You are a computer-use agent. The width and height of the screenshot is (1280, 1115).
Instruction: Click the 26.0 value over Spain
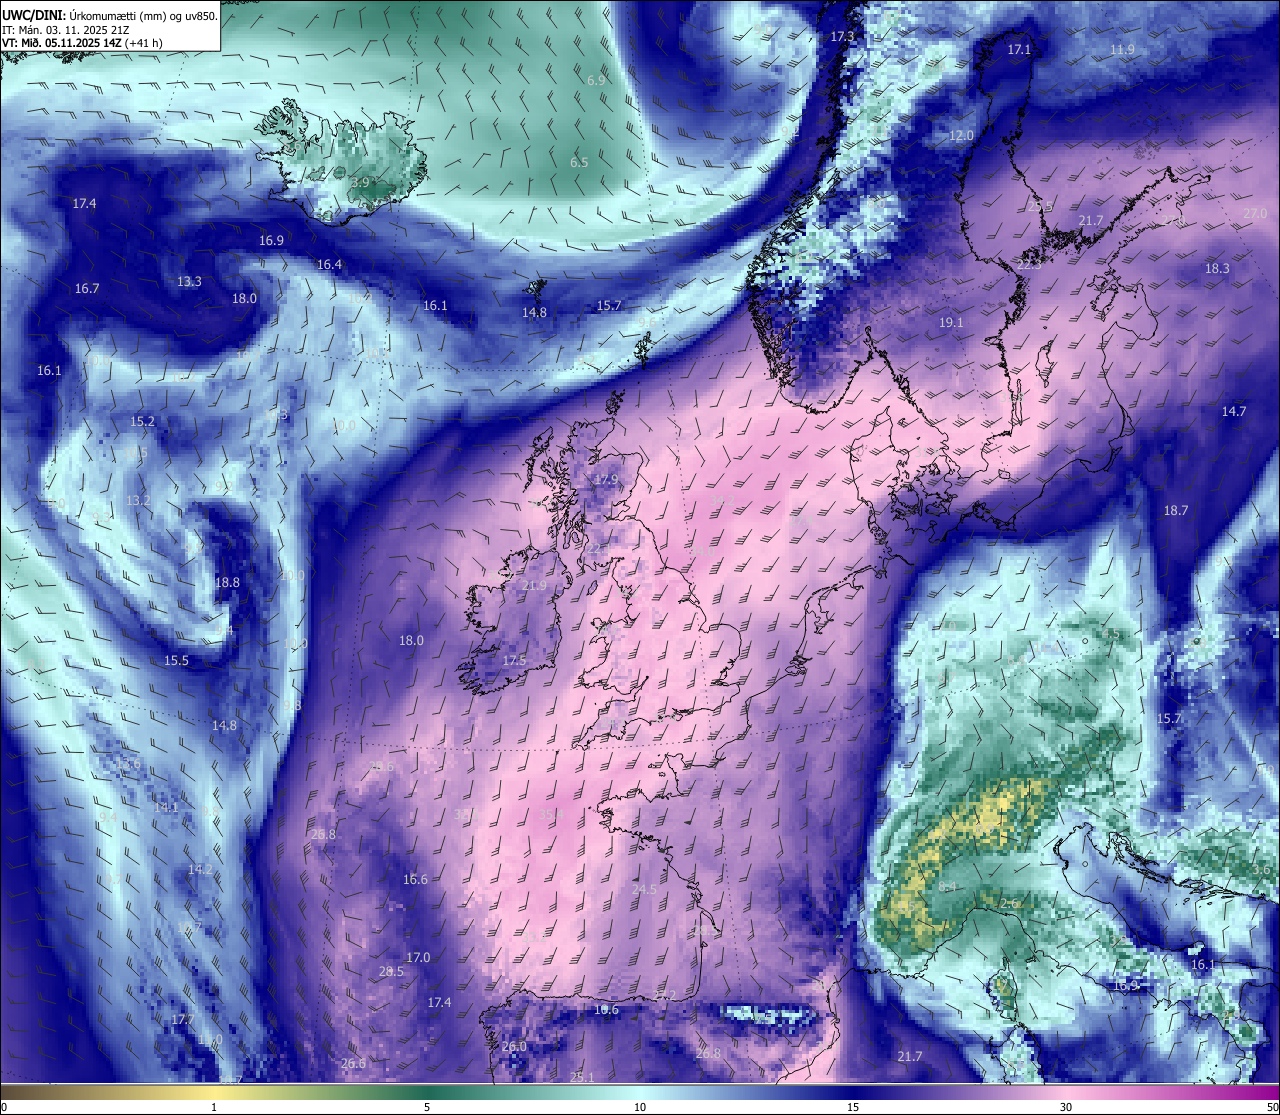coord(514,1046)
